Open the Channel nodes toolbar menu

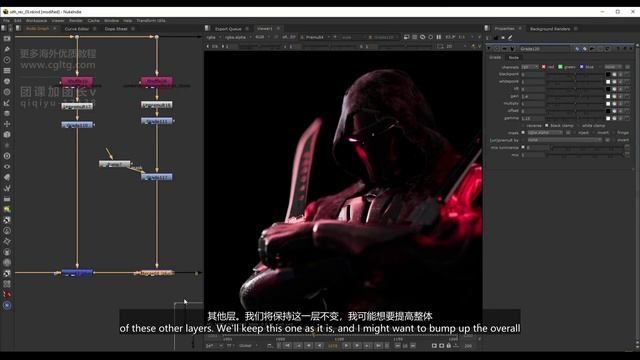pos(7,70)
